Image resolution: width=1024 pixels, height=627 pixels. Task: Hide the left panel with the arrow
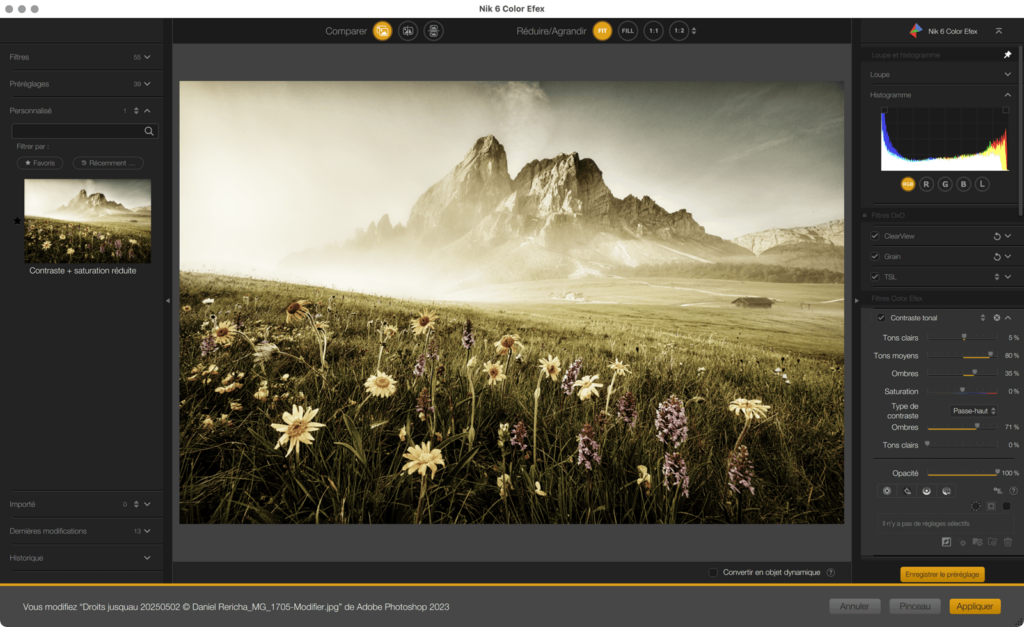[168, 301]
